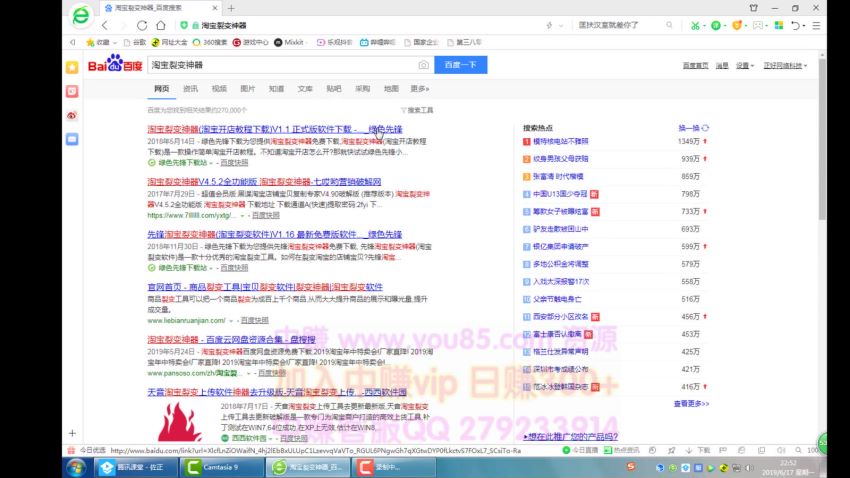Click the 百度一下 search button
Screen dimensions: 850x478
point(461,65)
